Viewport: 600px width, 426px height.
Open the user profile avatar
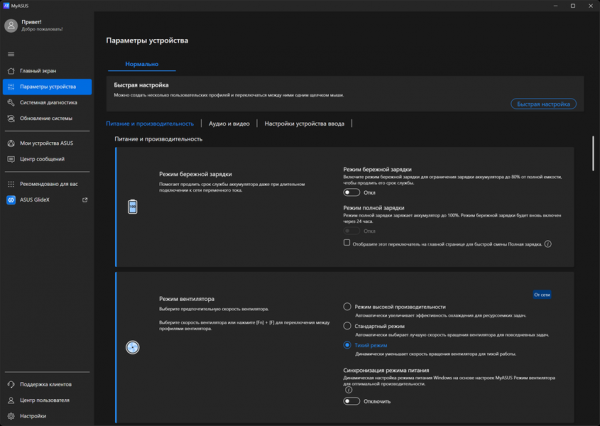(x=11, y=26)
